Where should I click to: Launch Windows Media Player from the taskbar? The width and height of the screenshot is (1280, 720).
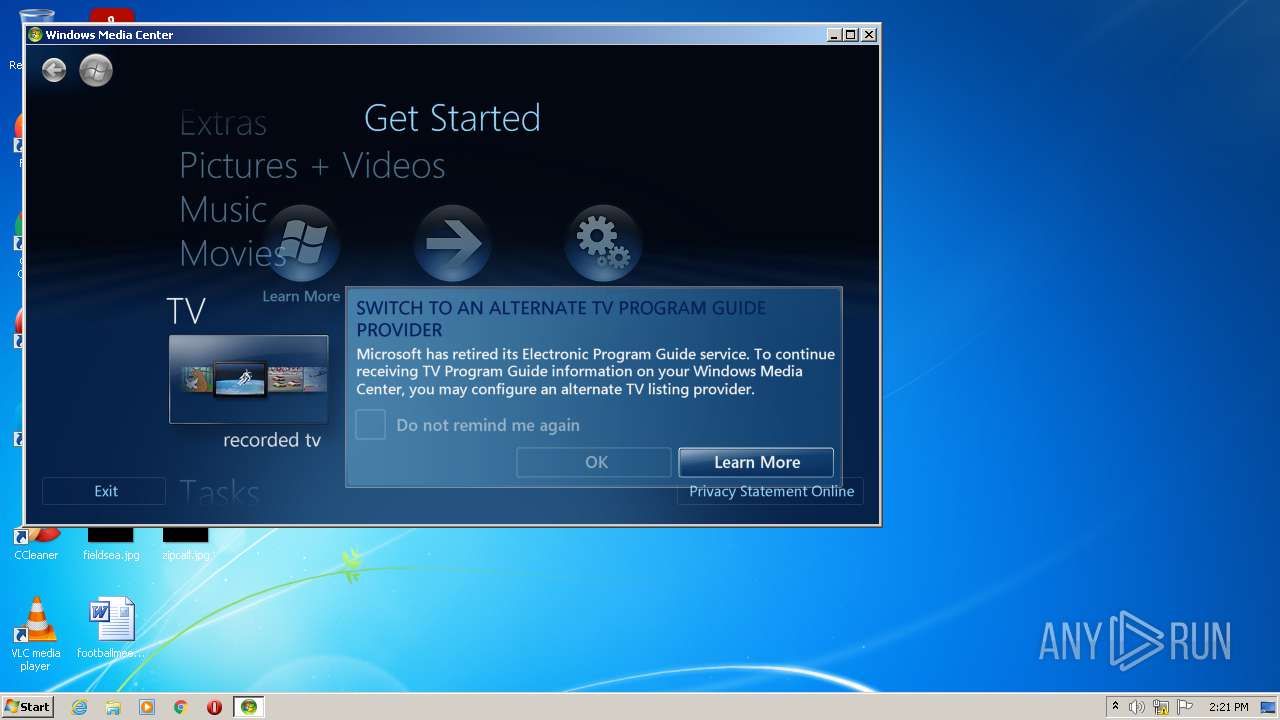point(147,707)
